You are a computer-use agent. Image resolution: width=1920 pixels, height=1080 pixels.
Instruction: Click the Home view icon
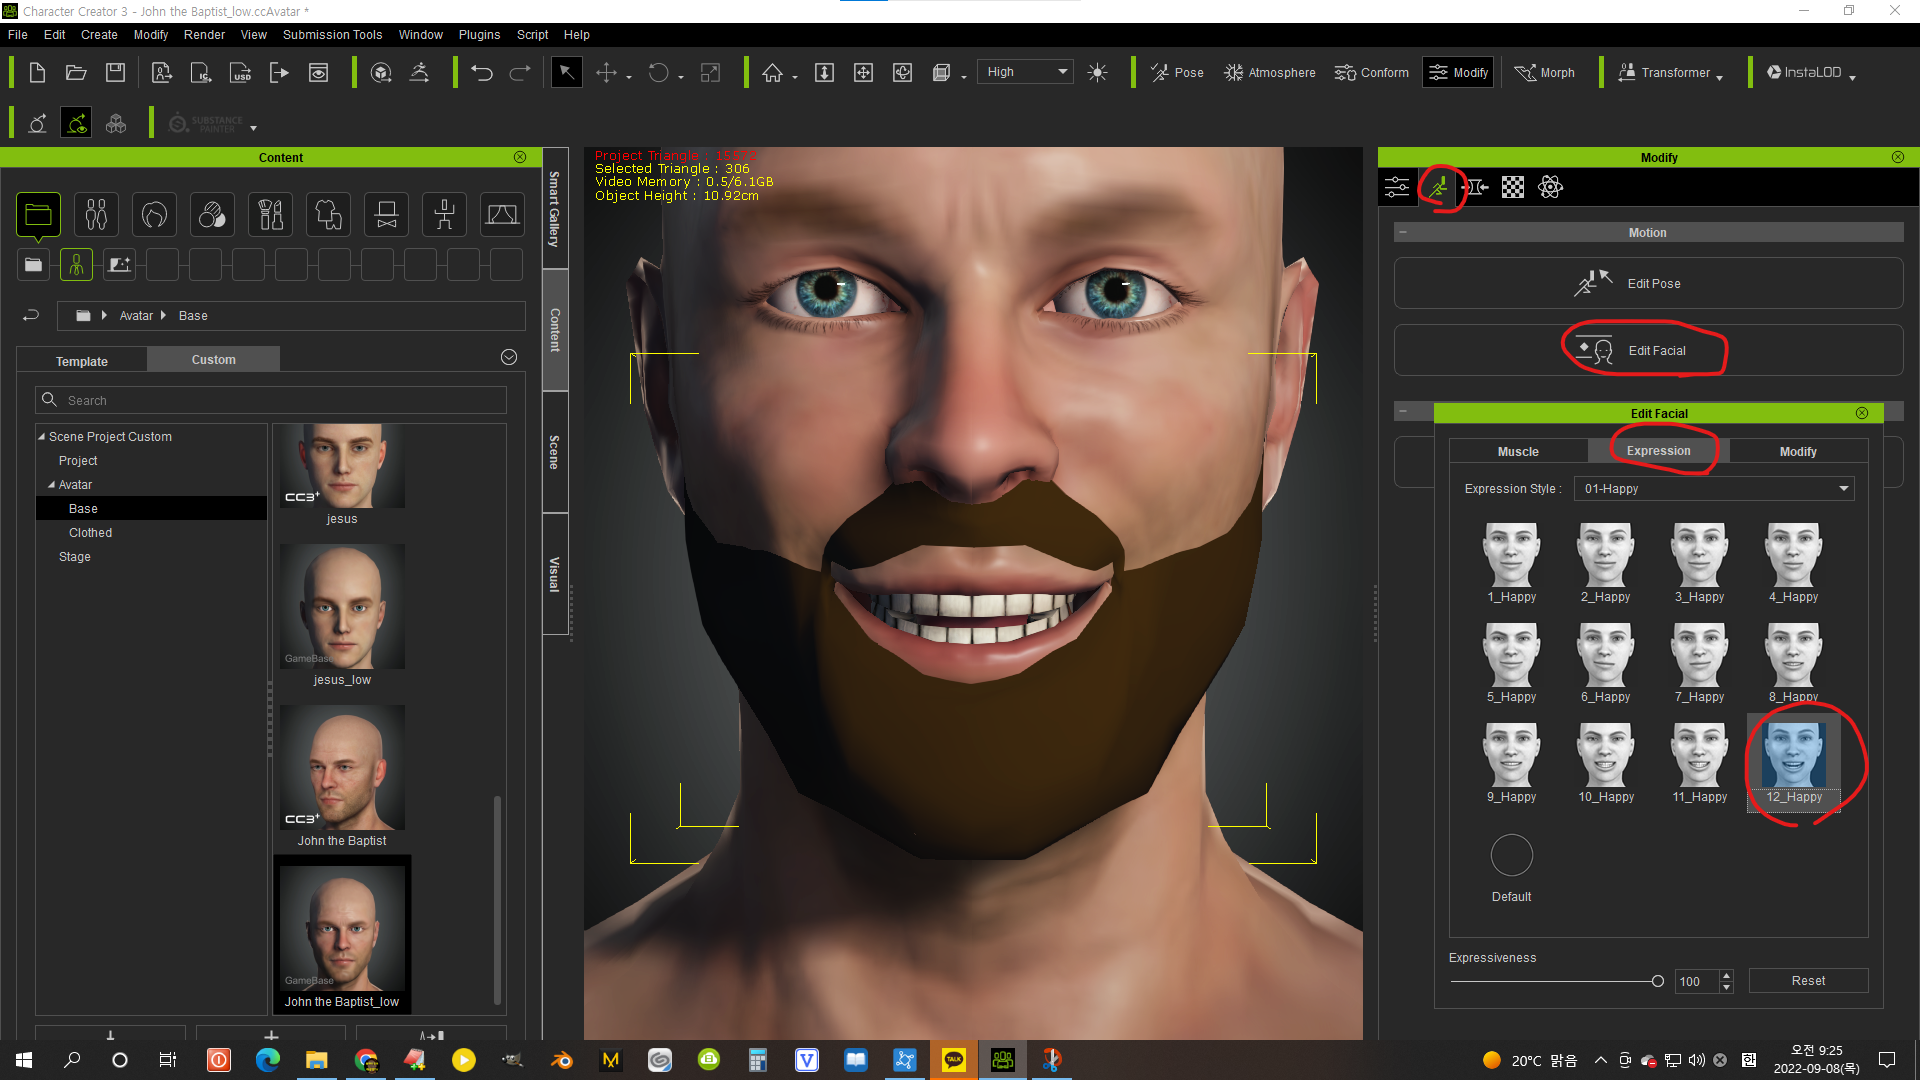pyautogui.click(x=772, y=72)
